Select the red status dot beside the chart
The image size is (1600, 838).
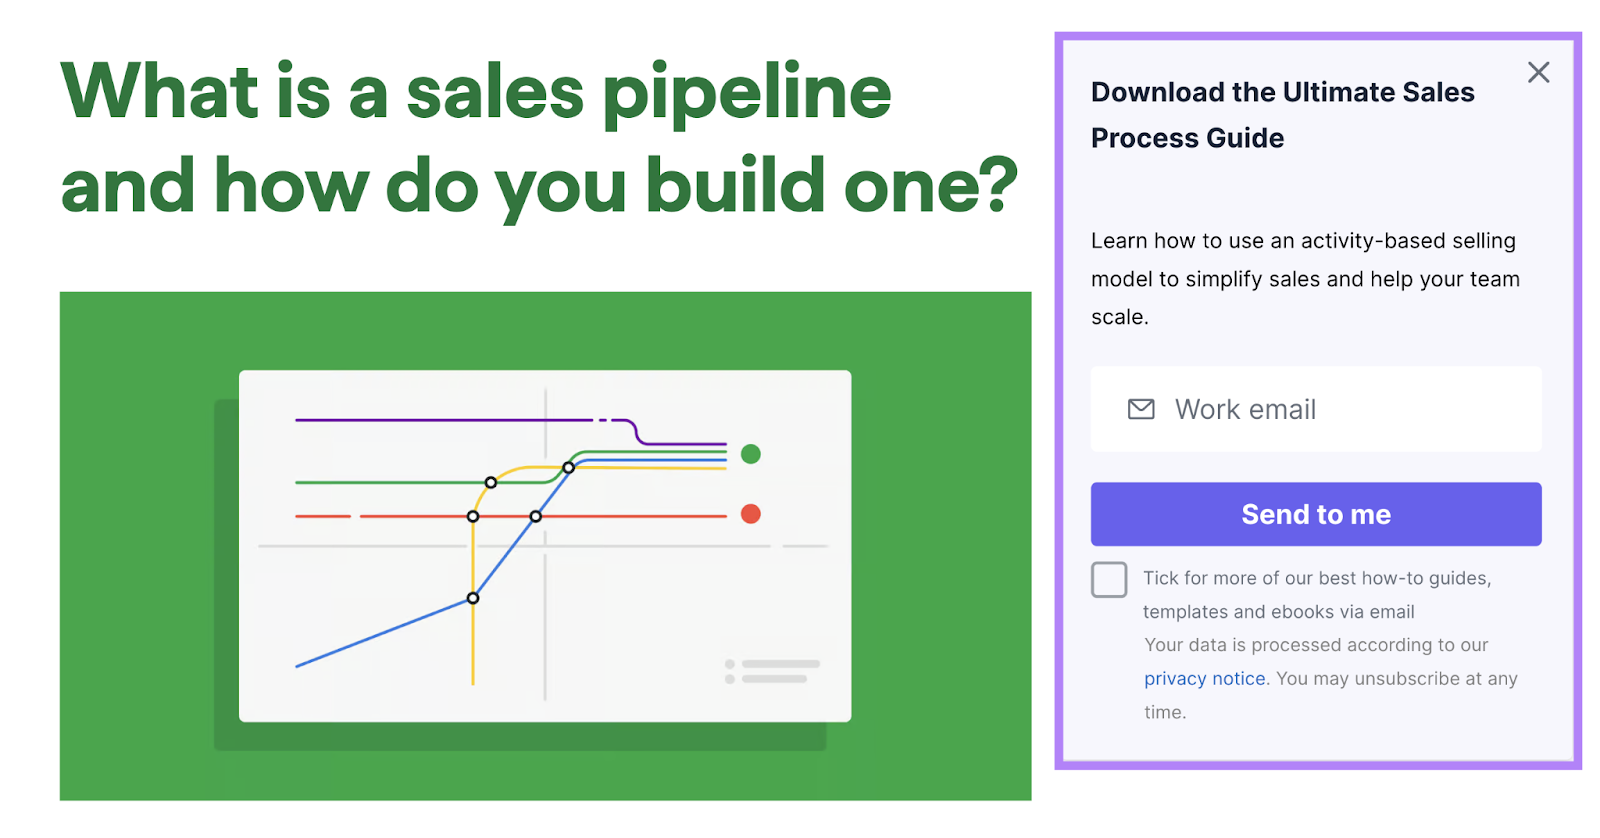pyautogui.click(x=750, y=513)
